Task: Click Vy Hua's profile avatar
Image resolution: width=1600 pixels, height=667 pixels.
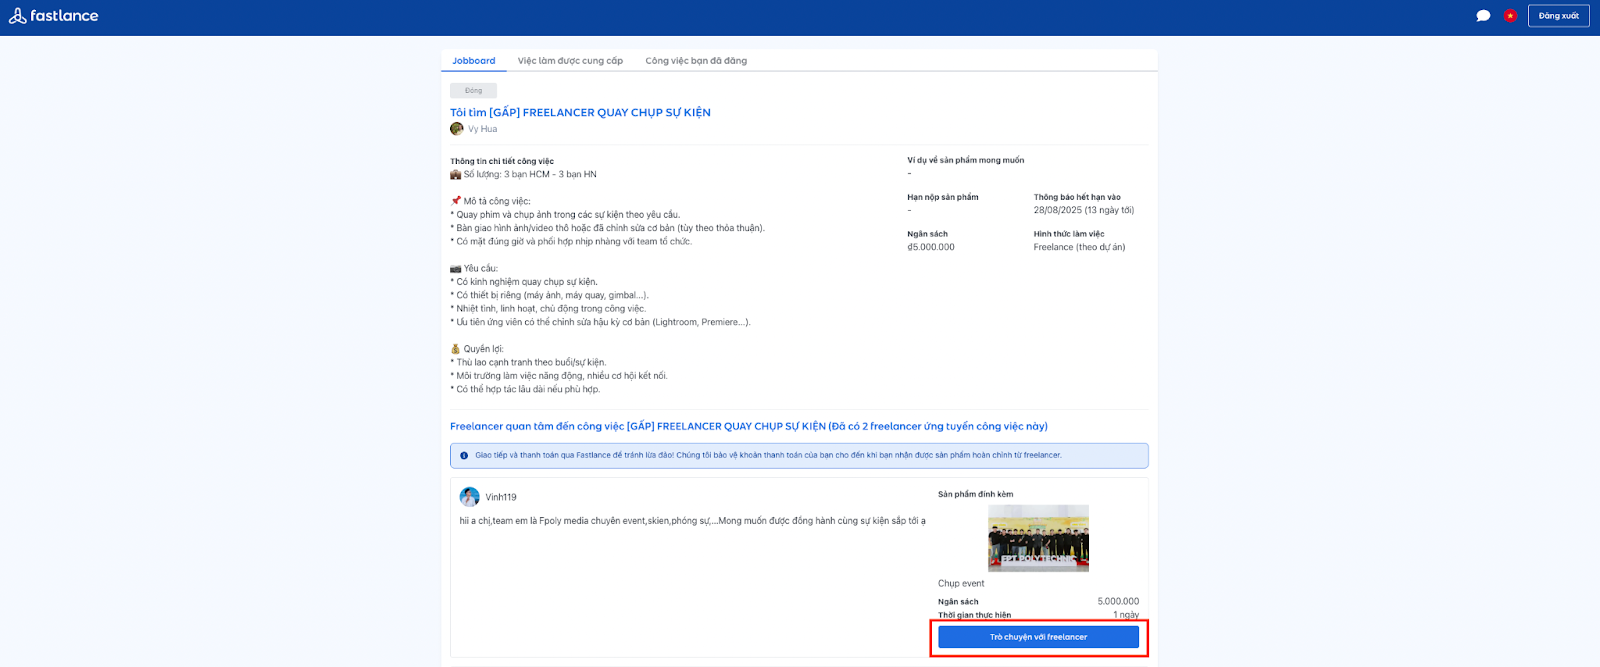Action: click(457, 129)
